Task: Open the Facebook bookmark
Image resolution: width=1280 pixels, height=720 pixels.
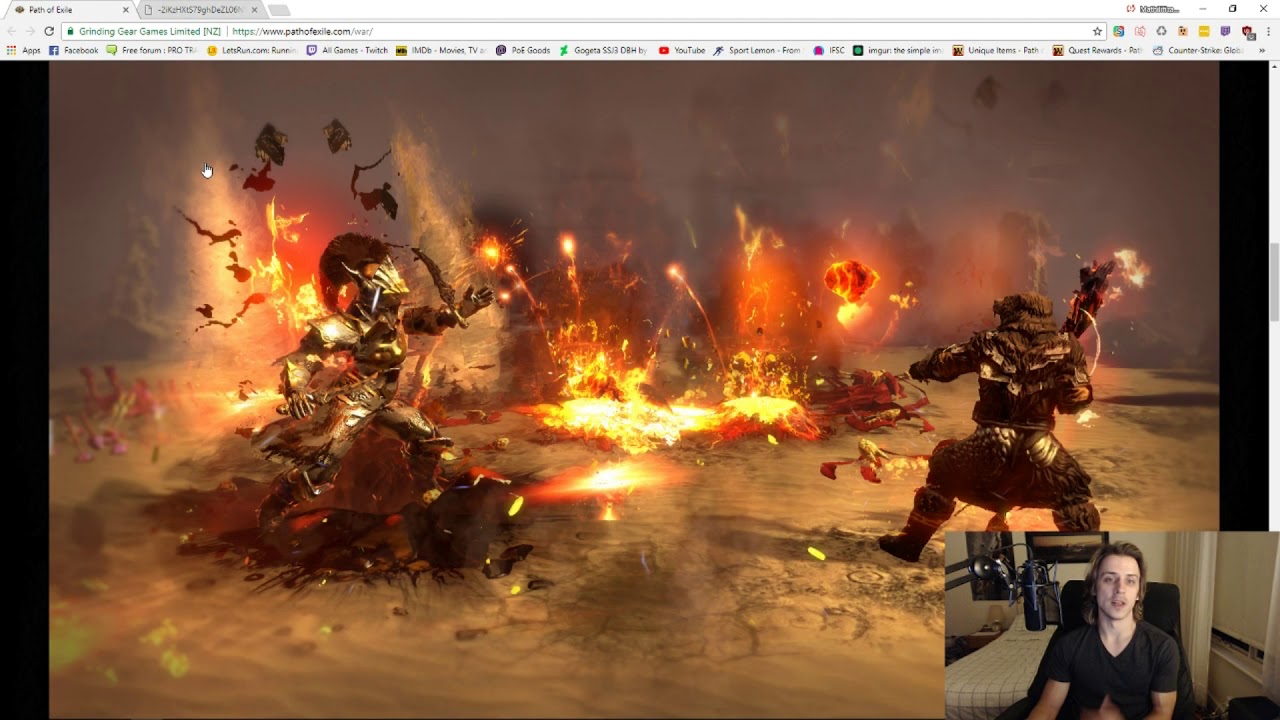Action: (74, 50)
